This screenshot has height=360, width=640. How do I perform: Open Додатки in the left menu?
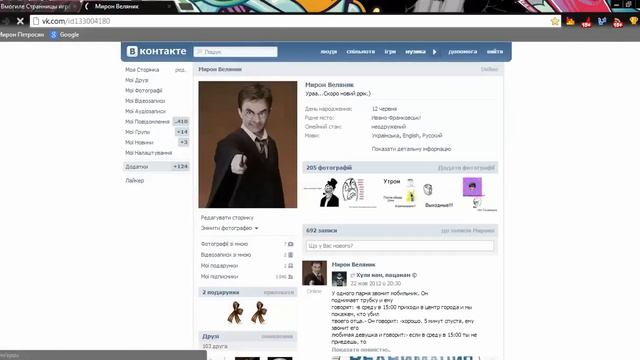pyautogui.click(x=137, y=167)
